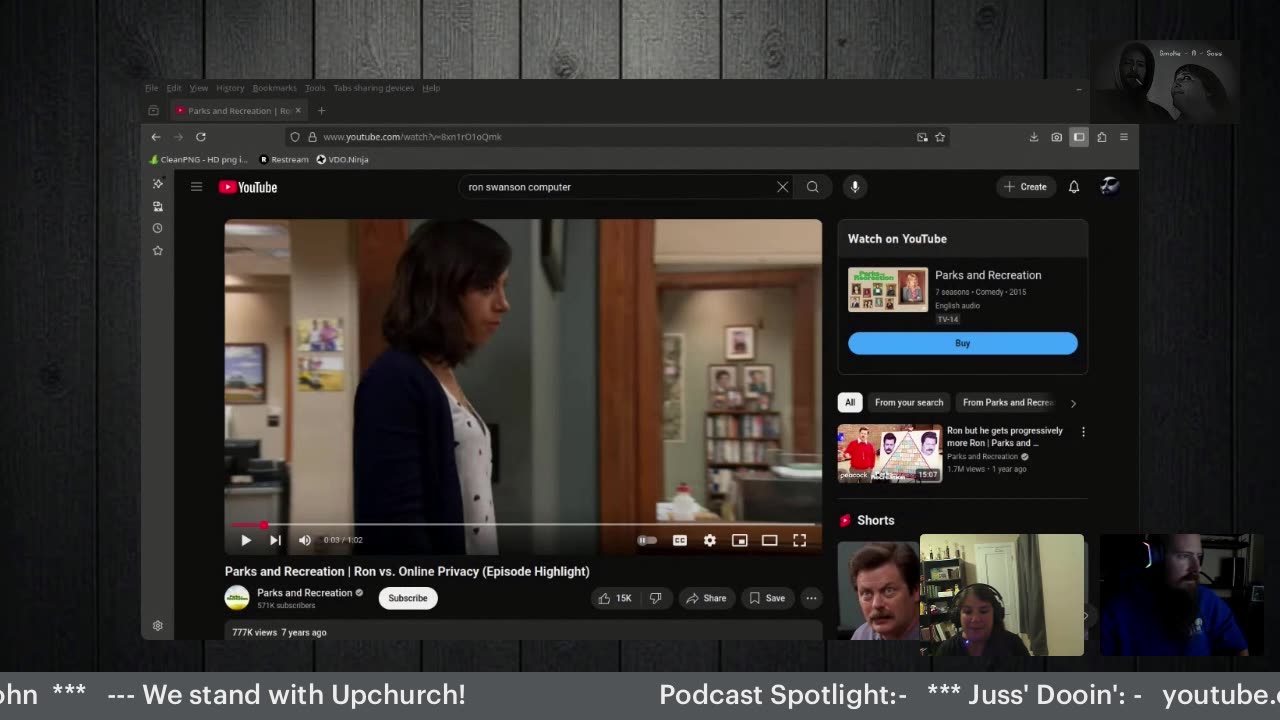Open options for the Ron progressively video
The width and height of the screenshot is (1280, 720).
1083,432
